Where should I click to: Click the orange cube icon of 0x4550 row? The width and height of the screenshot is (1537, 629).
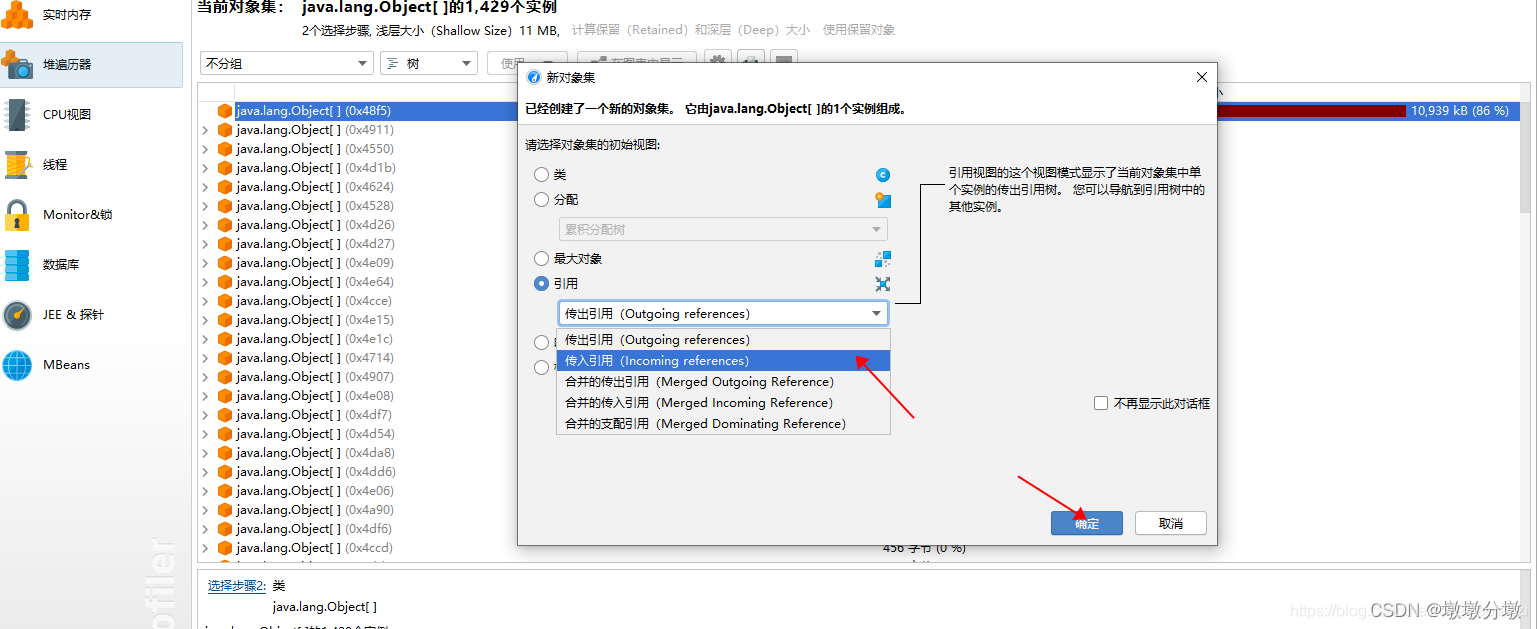225,149
